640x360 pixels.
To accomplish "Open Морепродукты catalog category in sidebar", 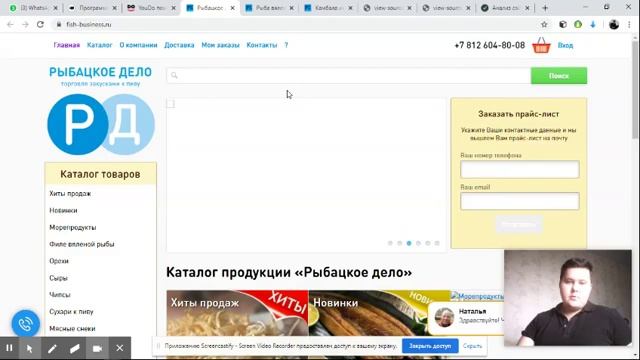I will click(x=73, y=227).
